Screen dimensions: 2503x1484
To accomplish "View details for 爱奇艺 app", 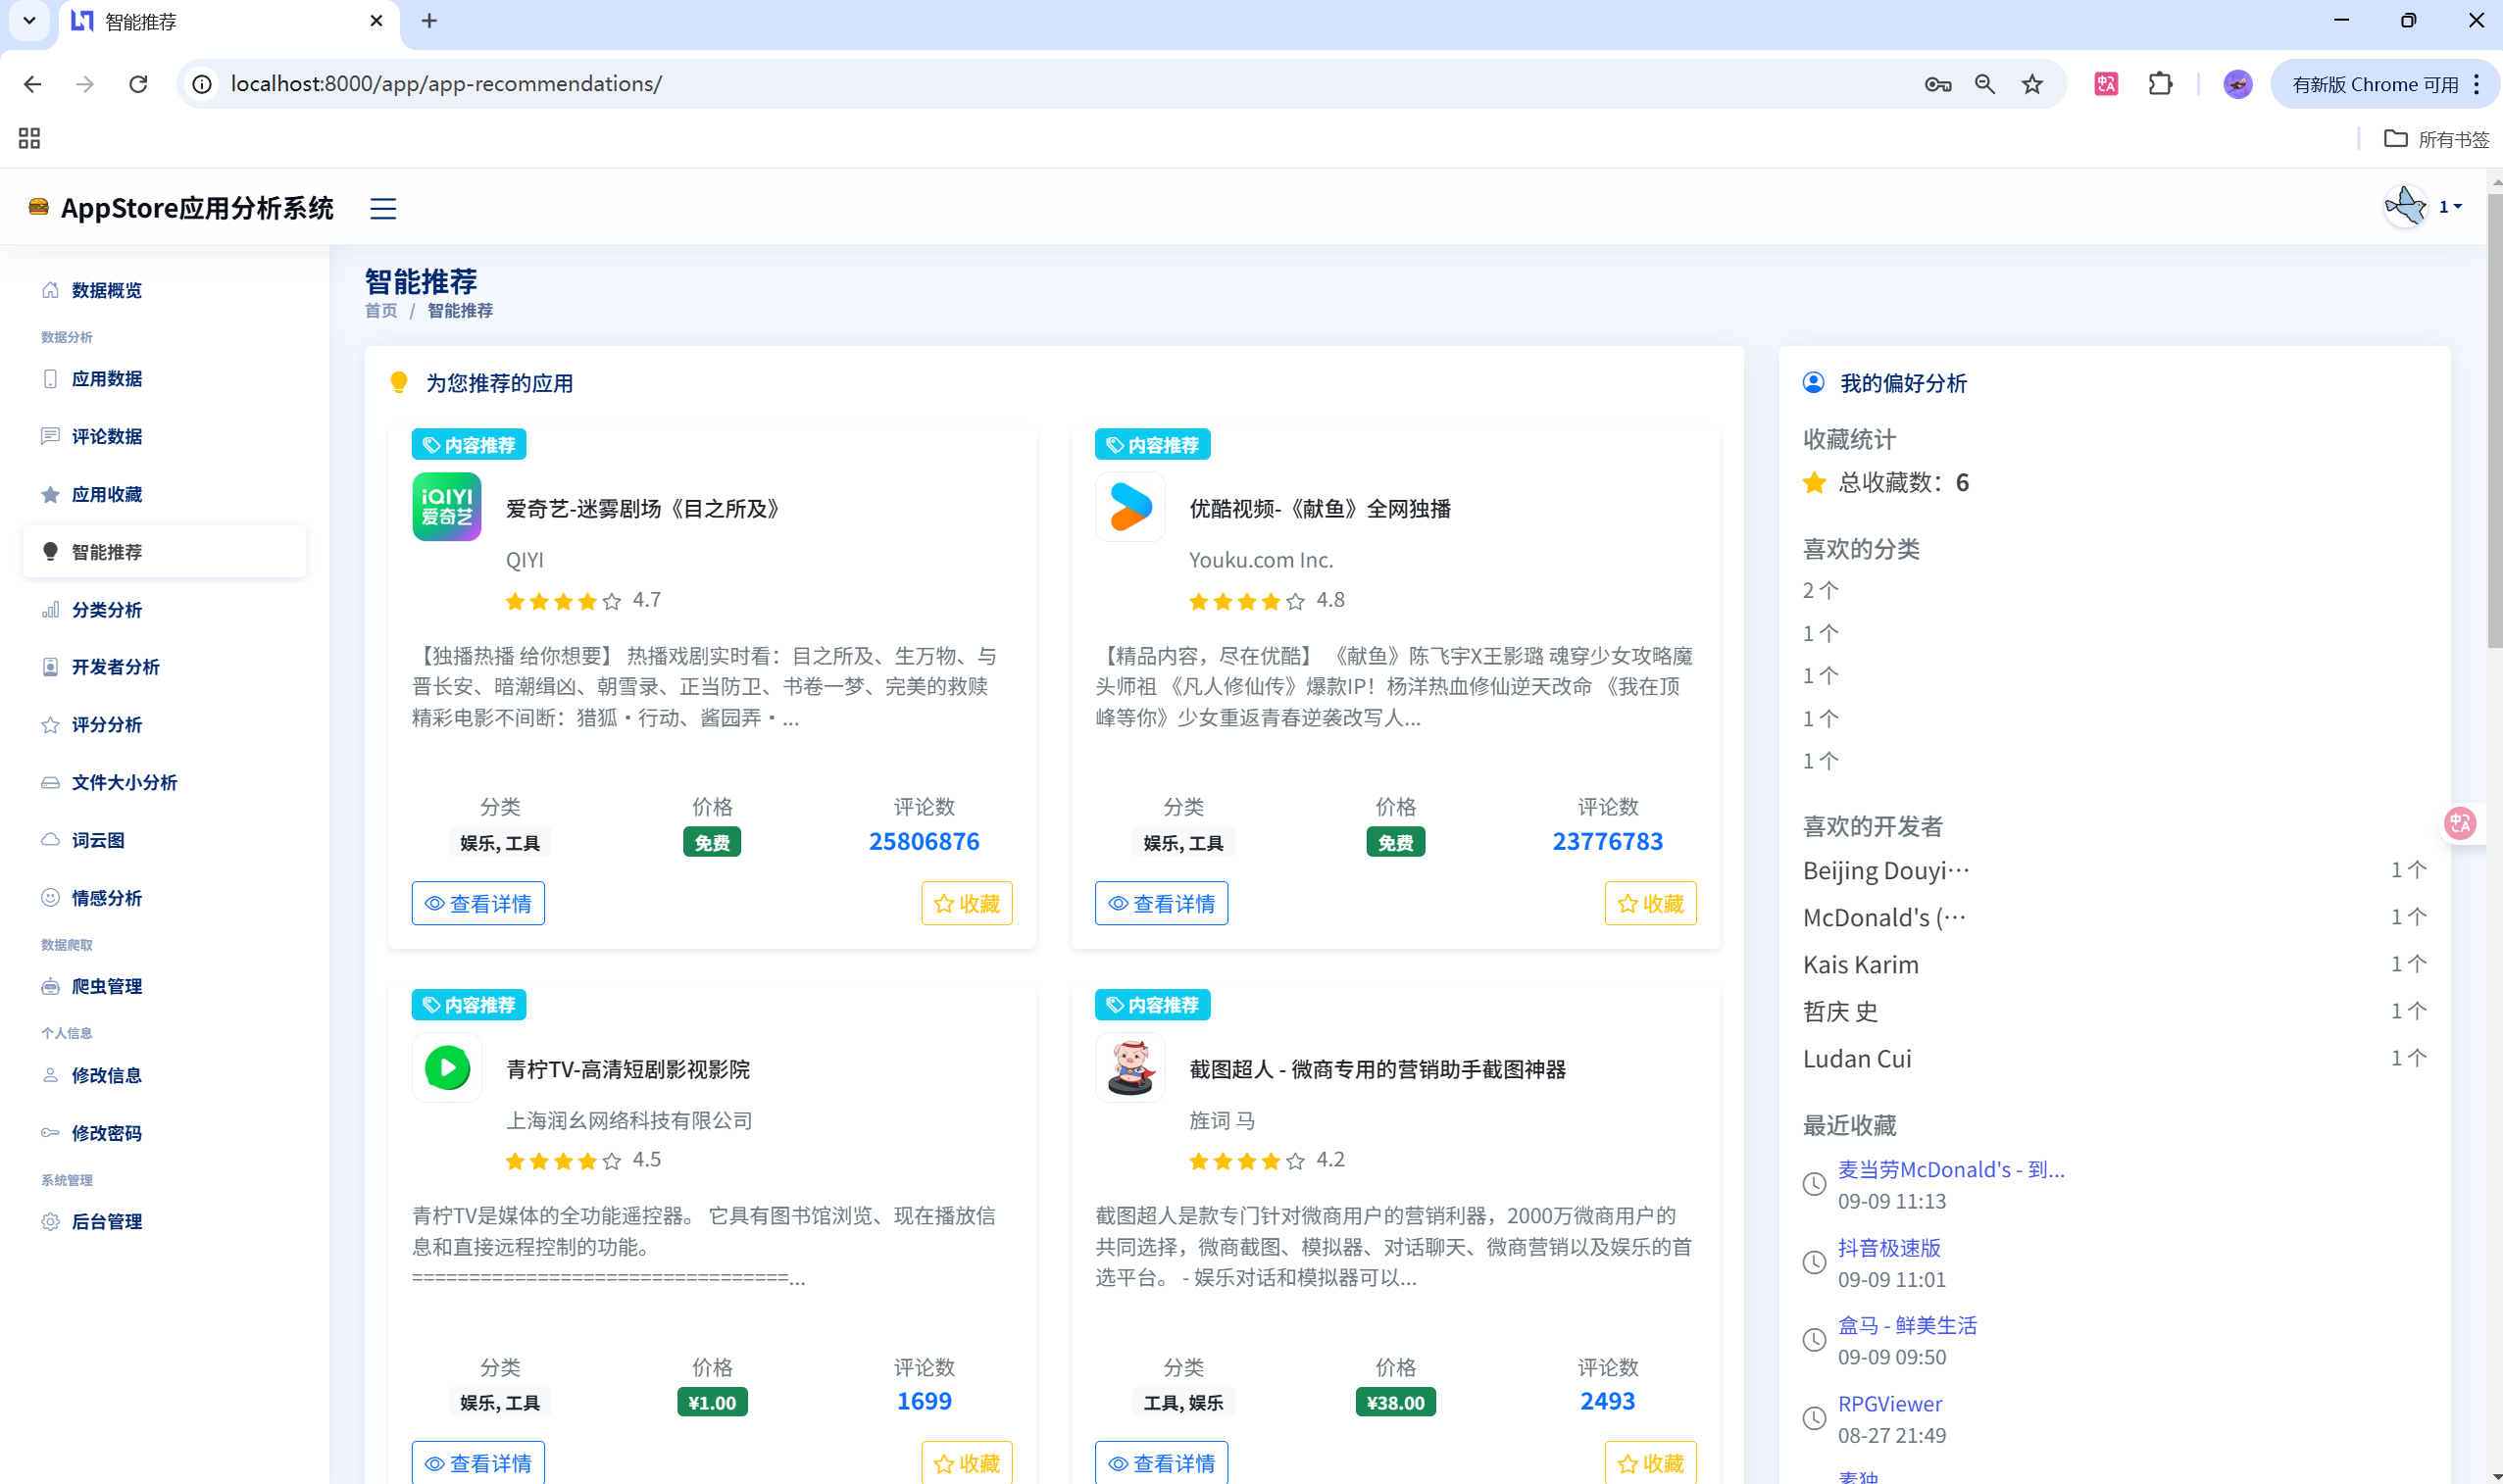I will click(x=478, y=904).
